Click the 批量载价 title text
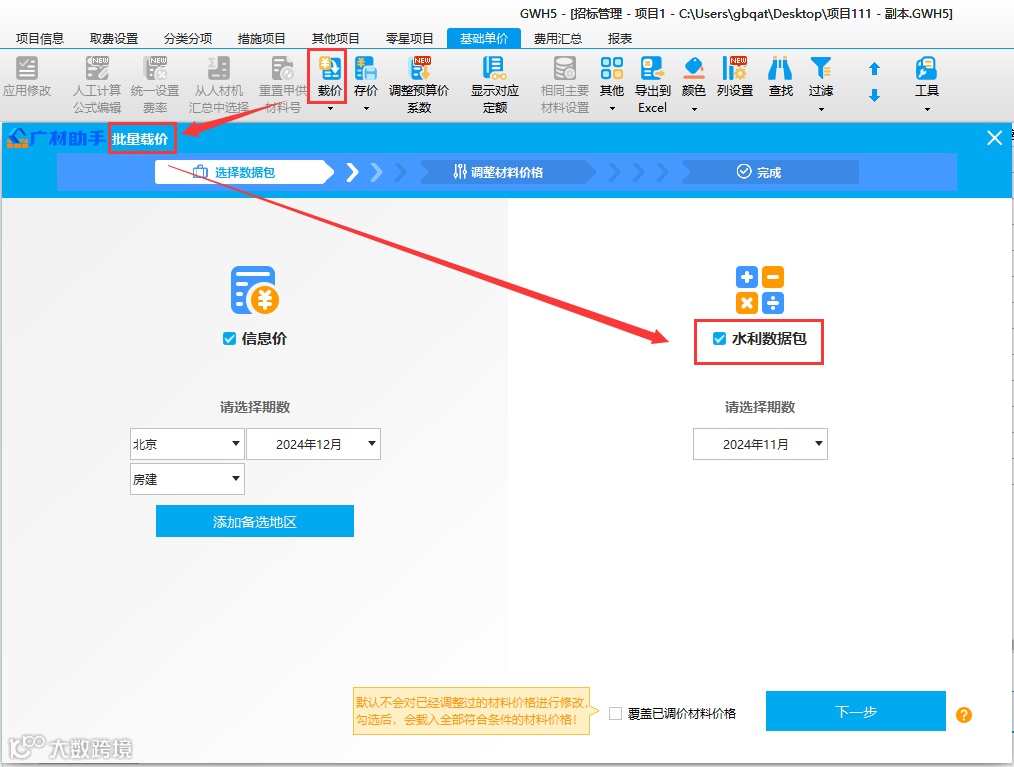The width and height of the screenshot is (1014, 767). [140, 138]
